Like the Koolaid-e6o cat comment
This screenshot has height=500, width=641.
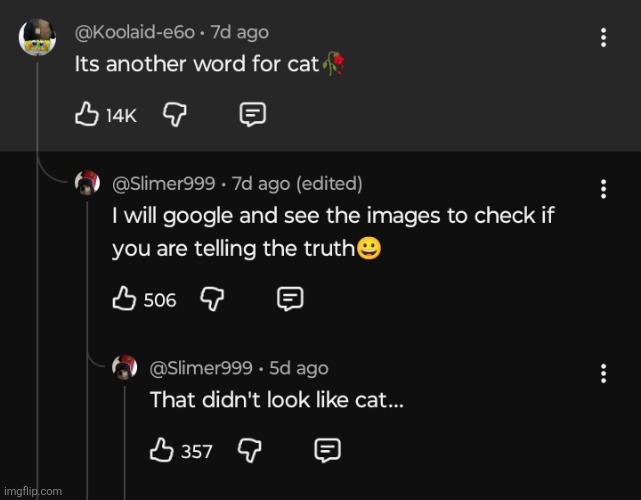pyautogui.click(x=87, y=116)
